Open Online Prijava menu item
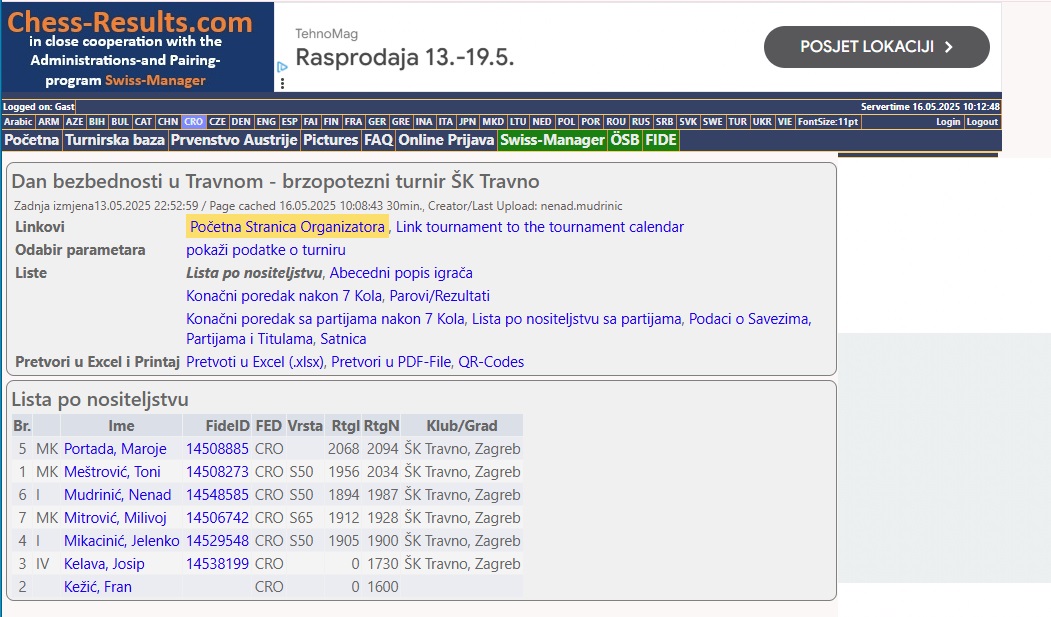This screenshot has width=1051, height=617. pos(446,140)
